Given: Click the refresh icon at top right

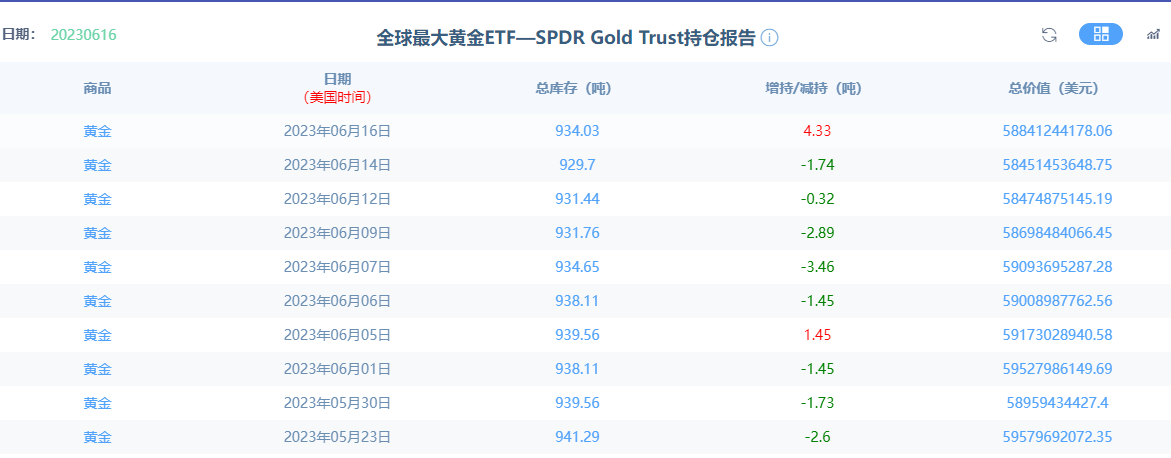Looking at the screenshot, I should (1049, 34).
